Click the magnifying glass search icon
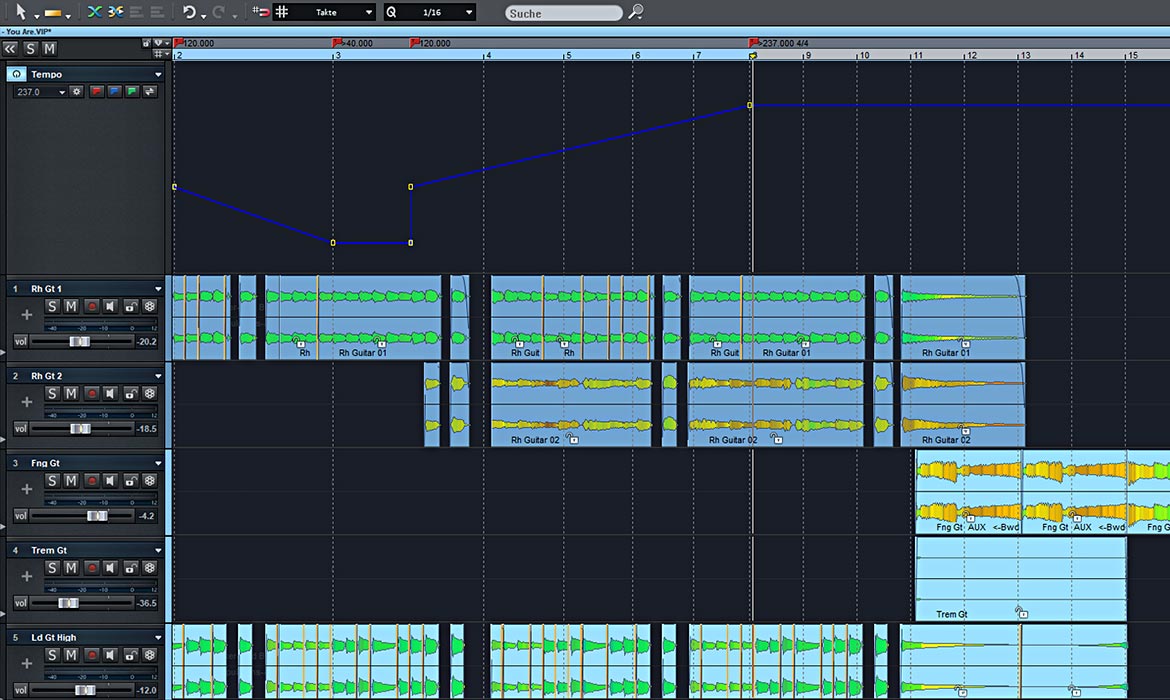 [x=636, y=12]
